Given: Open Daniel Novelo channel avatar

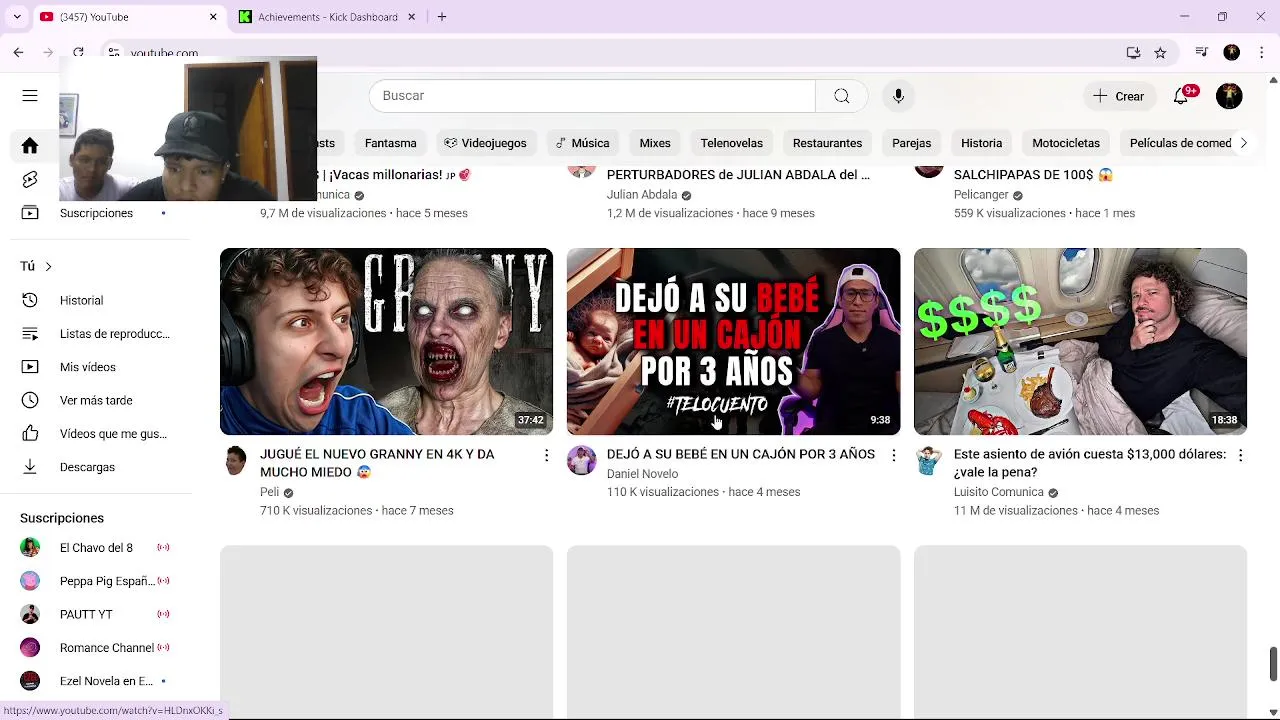Looking at the screenshot, I should pos(581,460).
